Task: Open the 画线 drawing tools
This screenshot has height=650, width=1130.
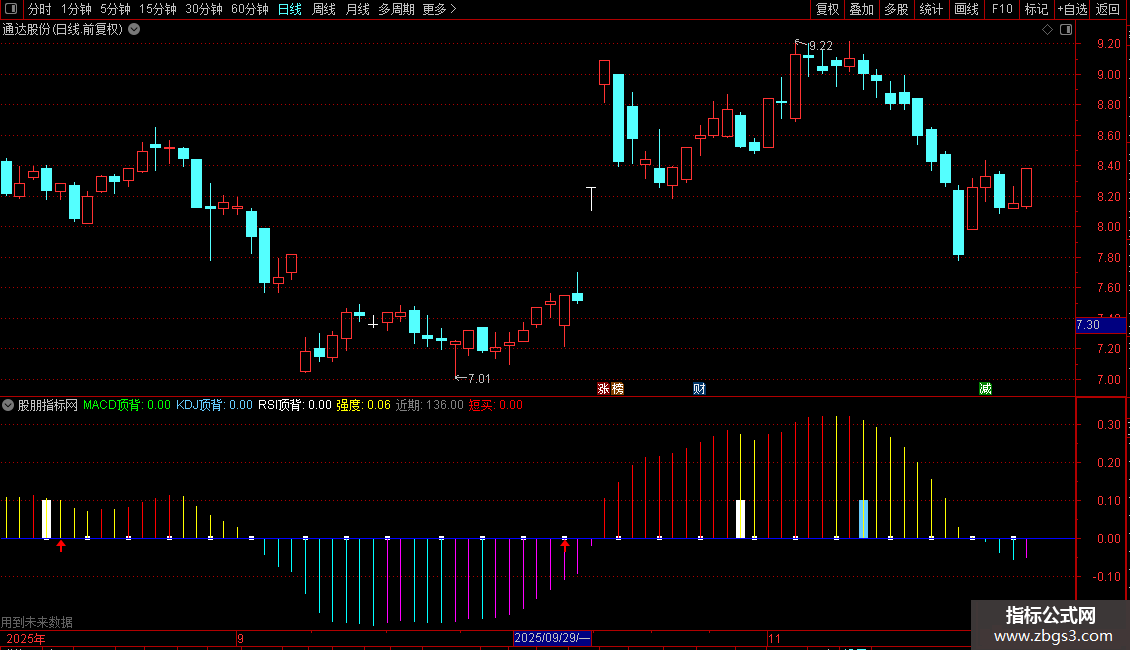Action: click(966, 9)
